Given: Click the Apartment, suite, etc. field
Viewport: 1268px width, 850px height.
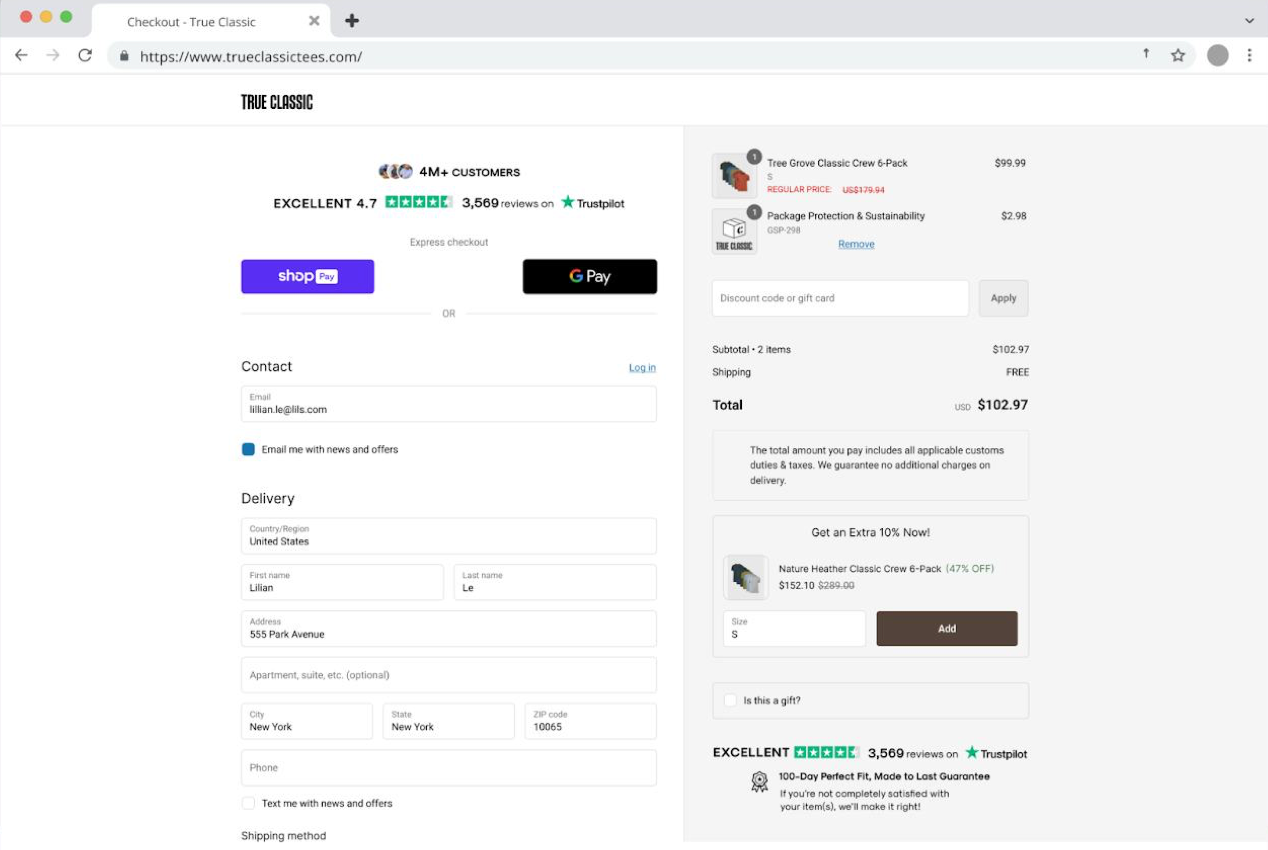Looking at the screenshot, I should (x=449, y=675).
